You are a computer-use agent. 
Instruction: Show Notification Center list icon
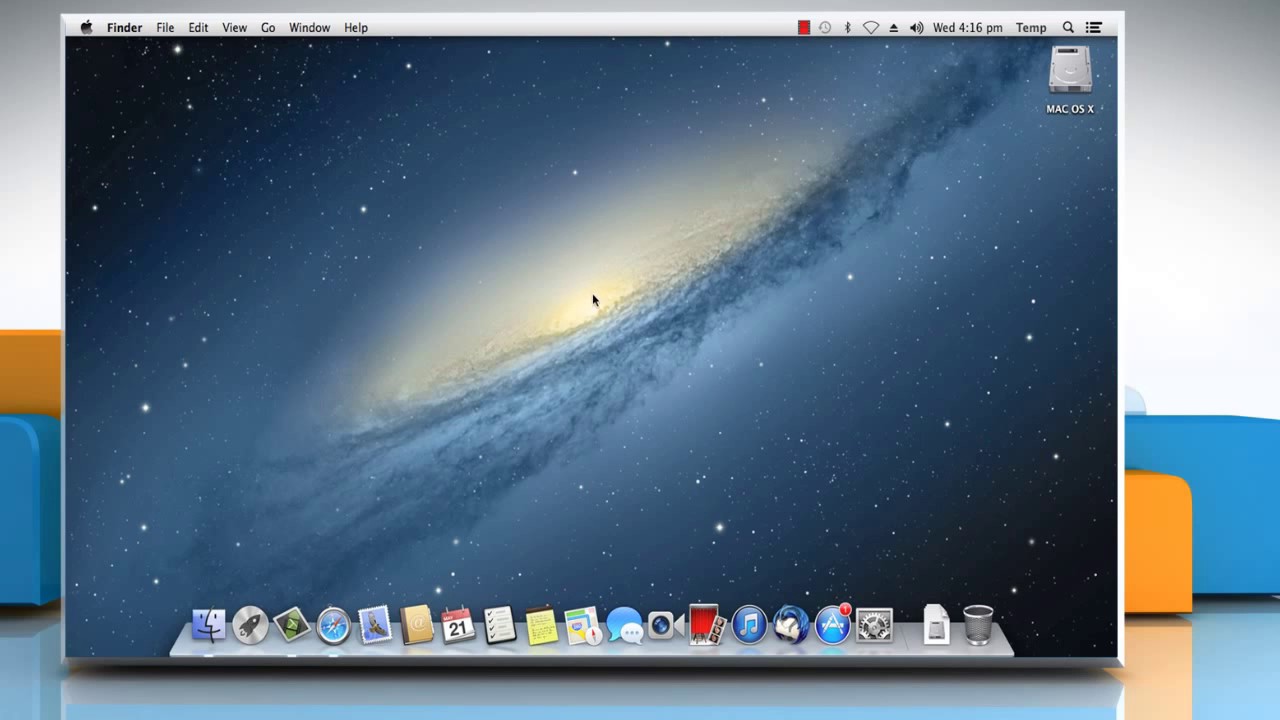1094,28
